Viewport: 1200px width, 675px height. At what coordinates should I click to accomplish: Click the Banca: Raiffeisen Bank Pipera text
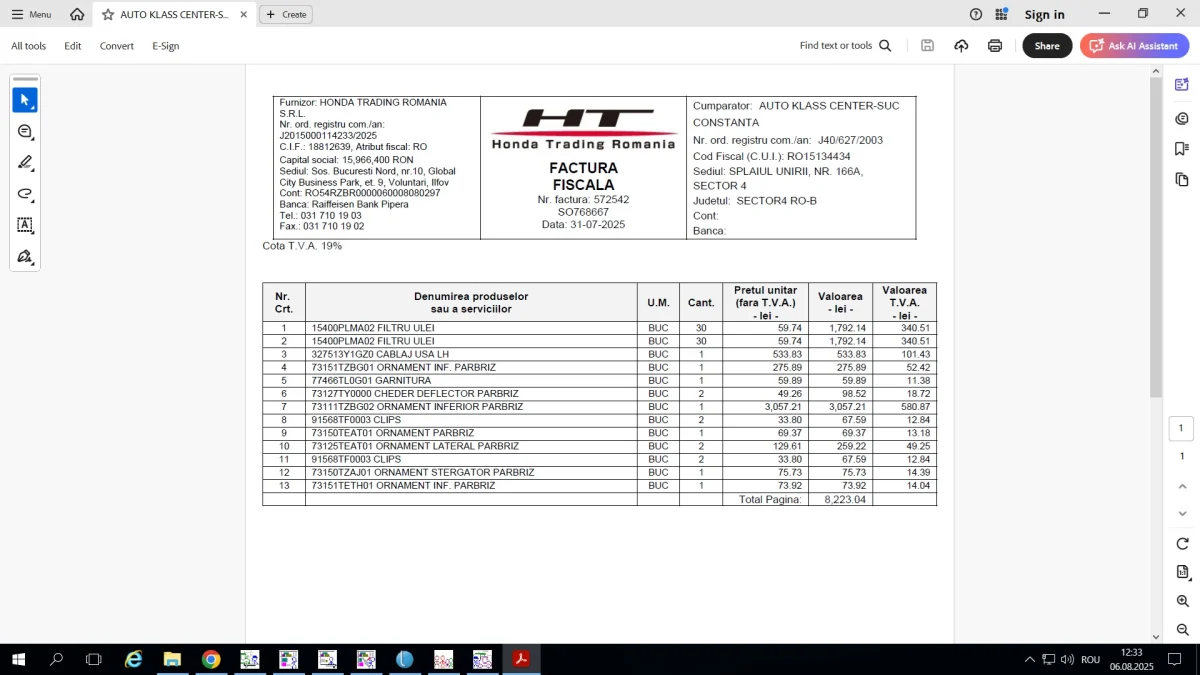pos(344,204)
